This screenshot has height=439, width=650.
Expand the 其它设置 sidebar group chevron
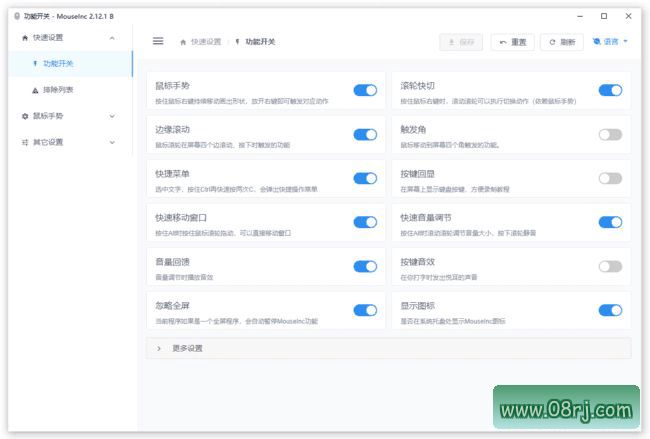point(112,143)
